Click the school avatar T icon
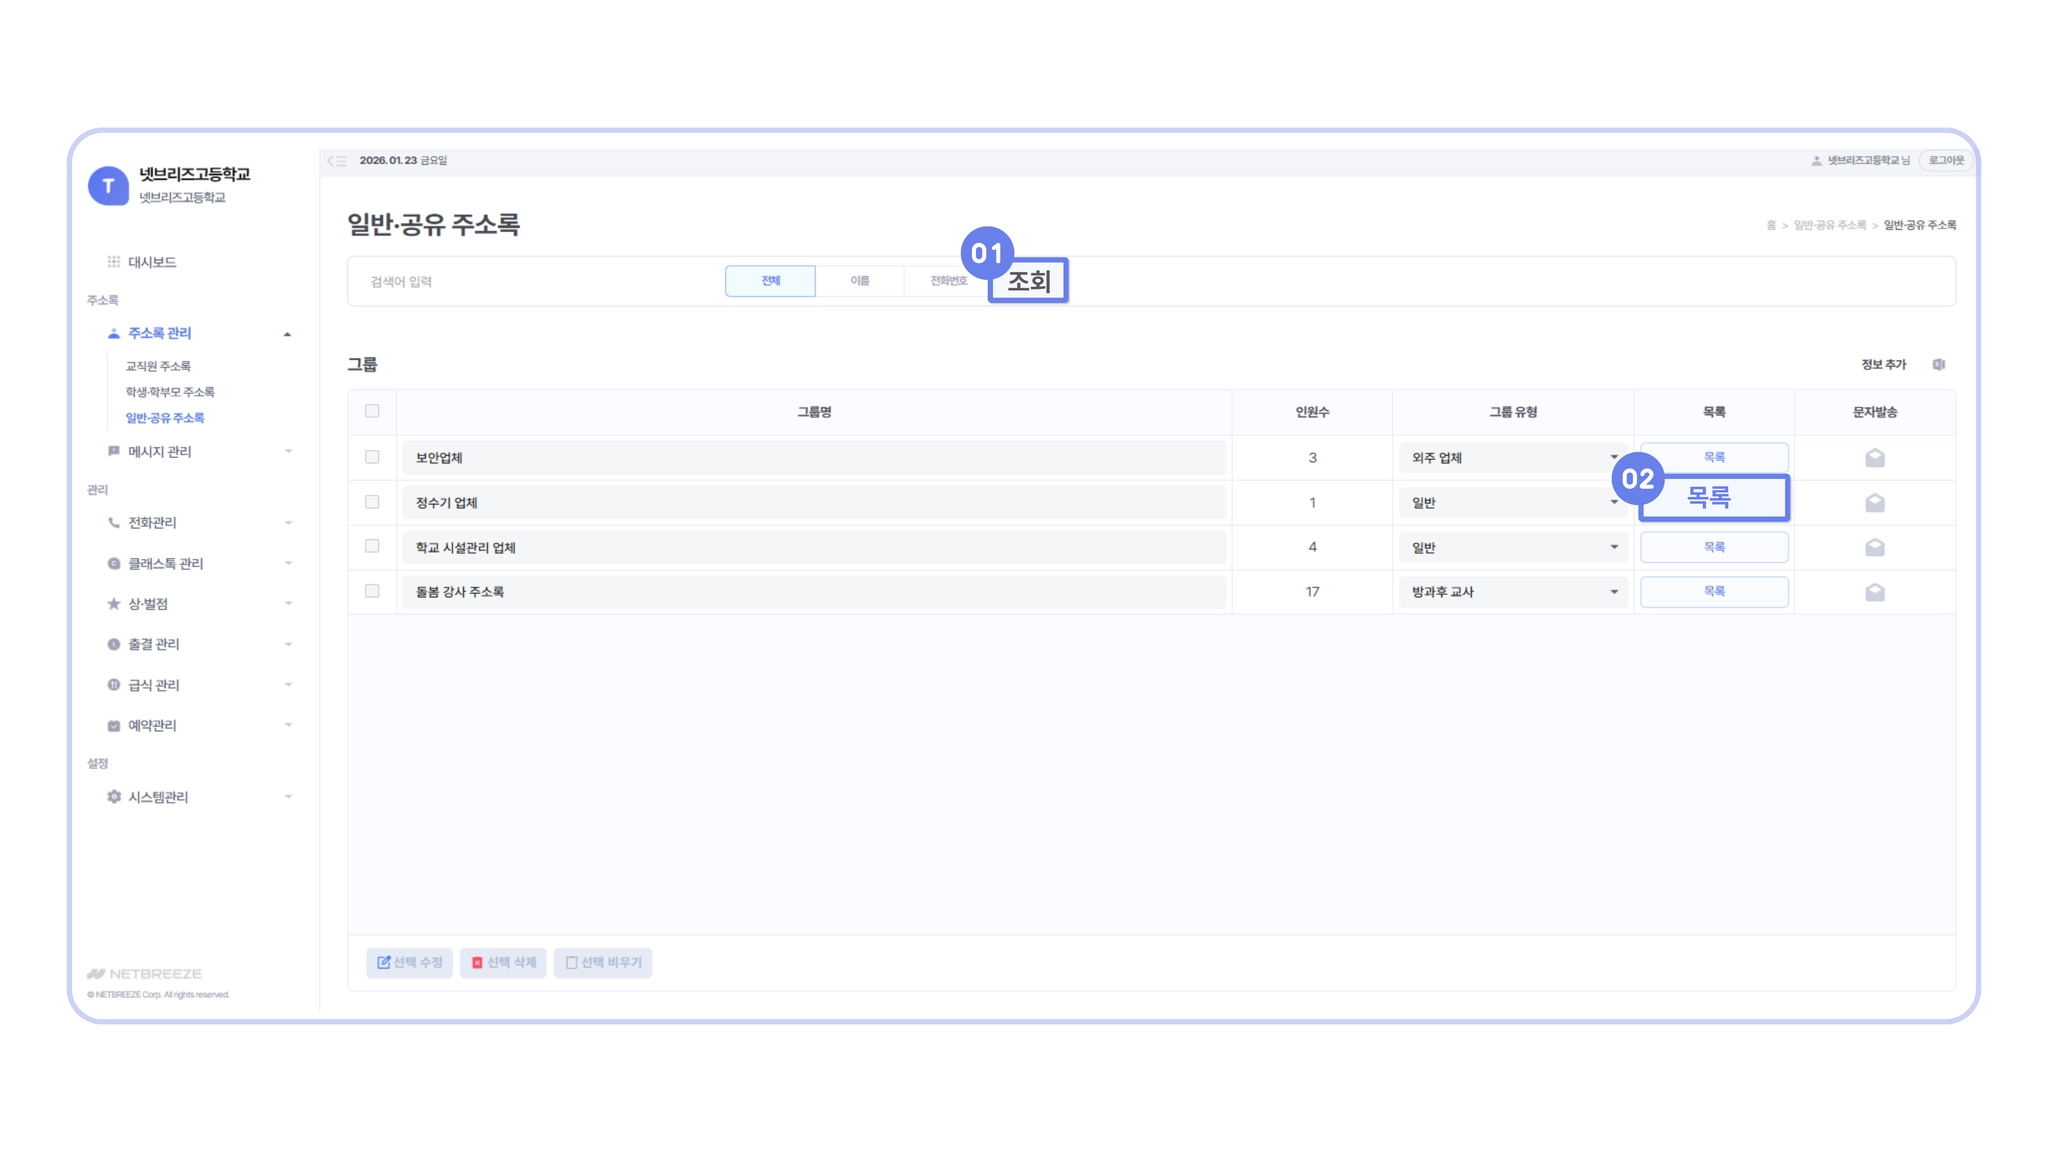Viewport: 2048px width, 1152px height. 108,186
